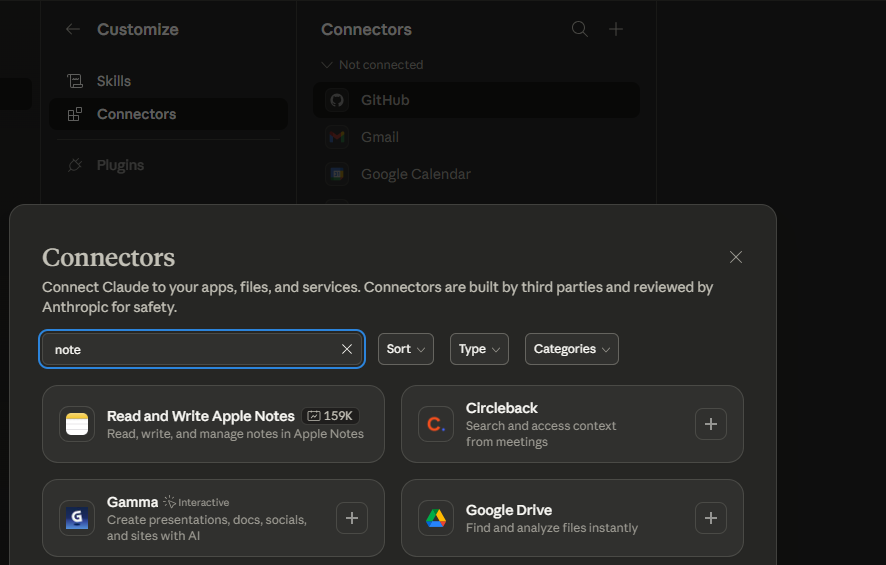Click the Skills scroll icon
The image size is (886, 565).
pyautogui.click(x=75, y=81)
